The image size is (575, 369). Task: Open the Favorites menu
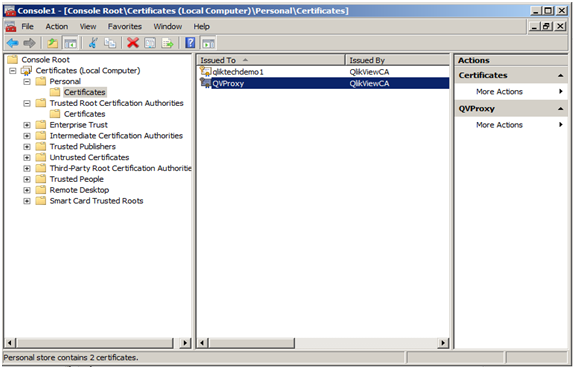(x=125, y=26)
